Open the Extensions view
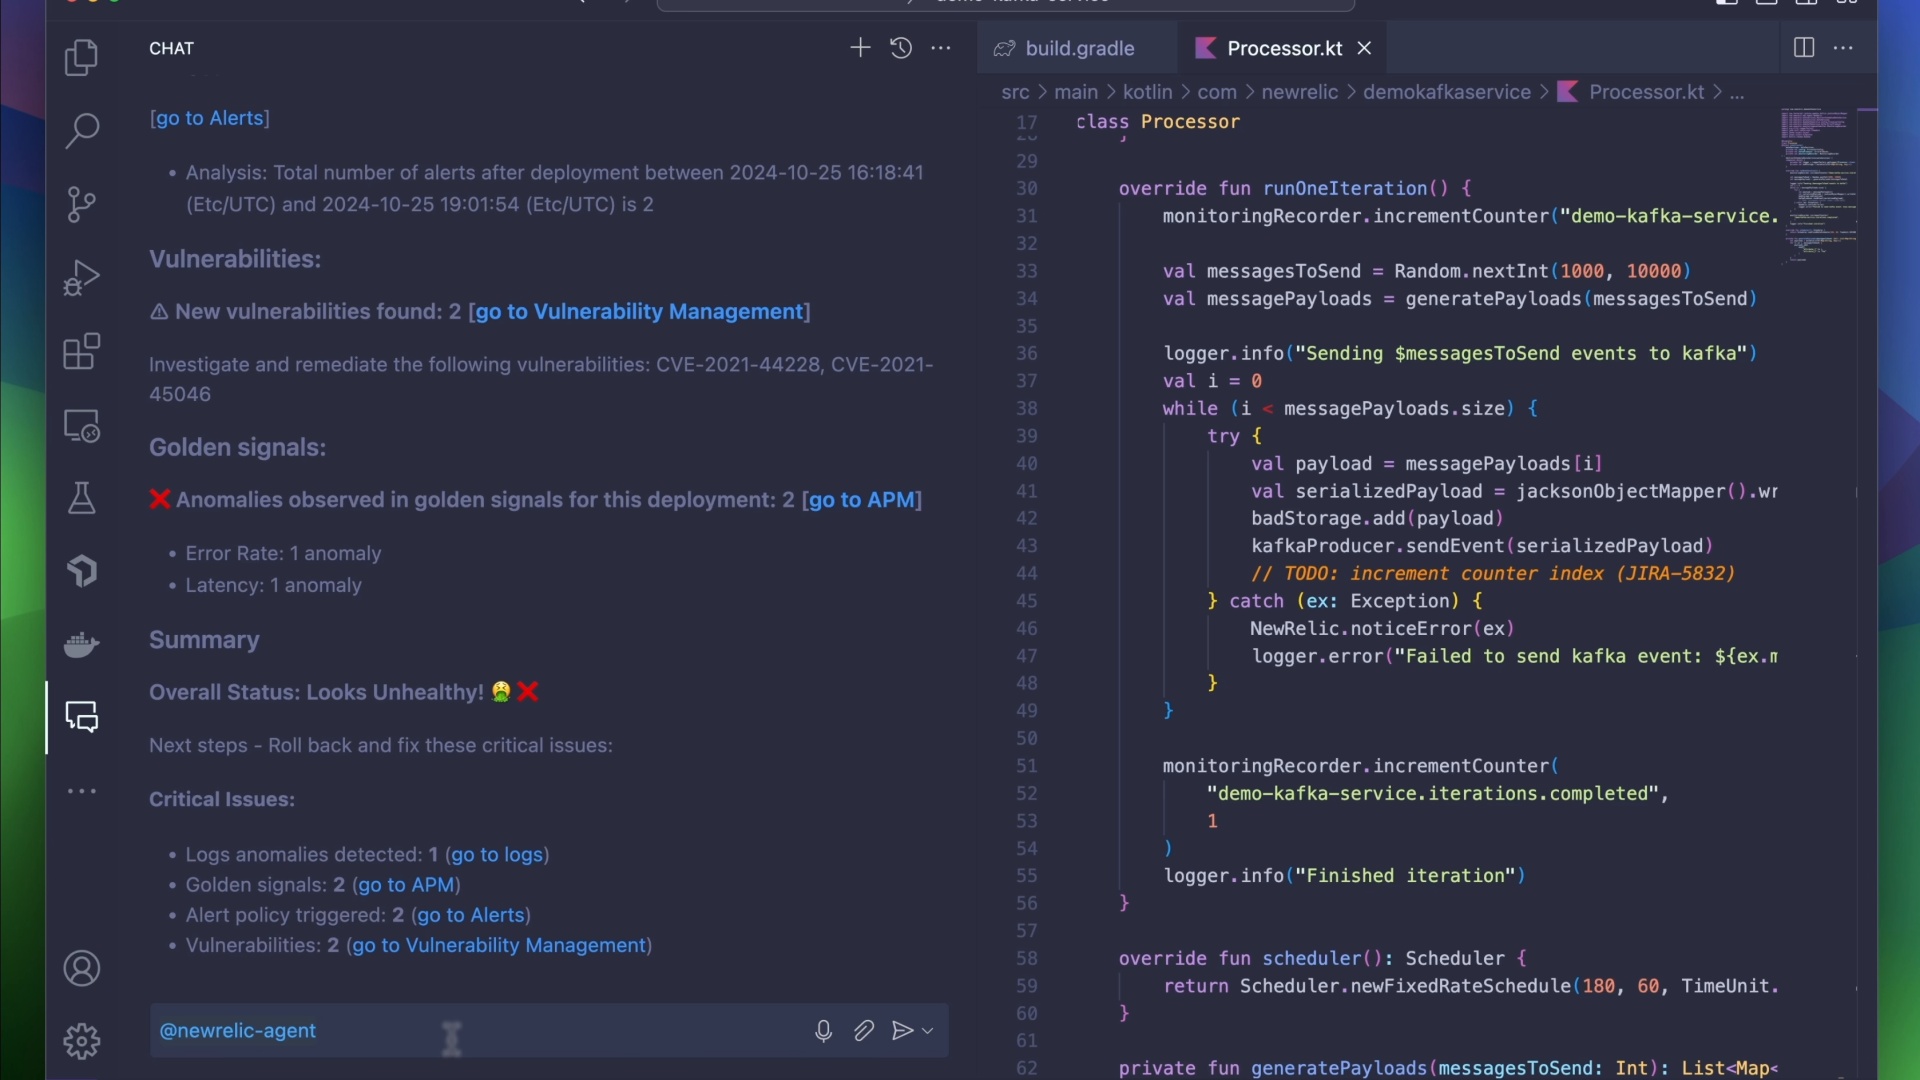Viewport: 1920px width, 1080px height. coord(81,351)
